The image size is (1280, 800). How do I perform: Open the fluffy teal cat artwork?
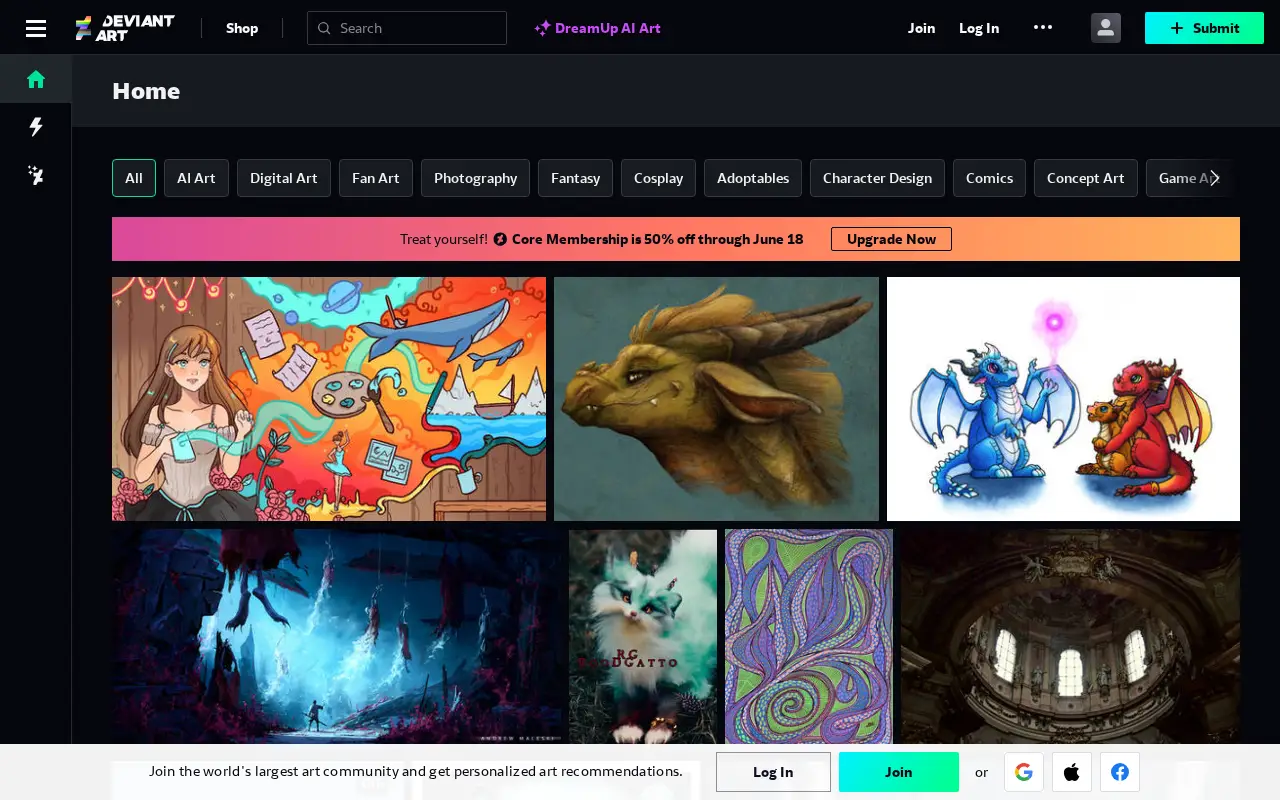tap(643, 636)
